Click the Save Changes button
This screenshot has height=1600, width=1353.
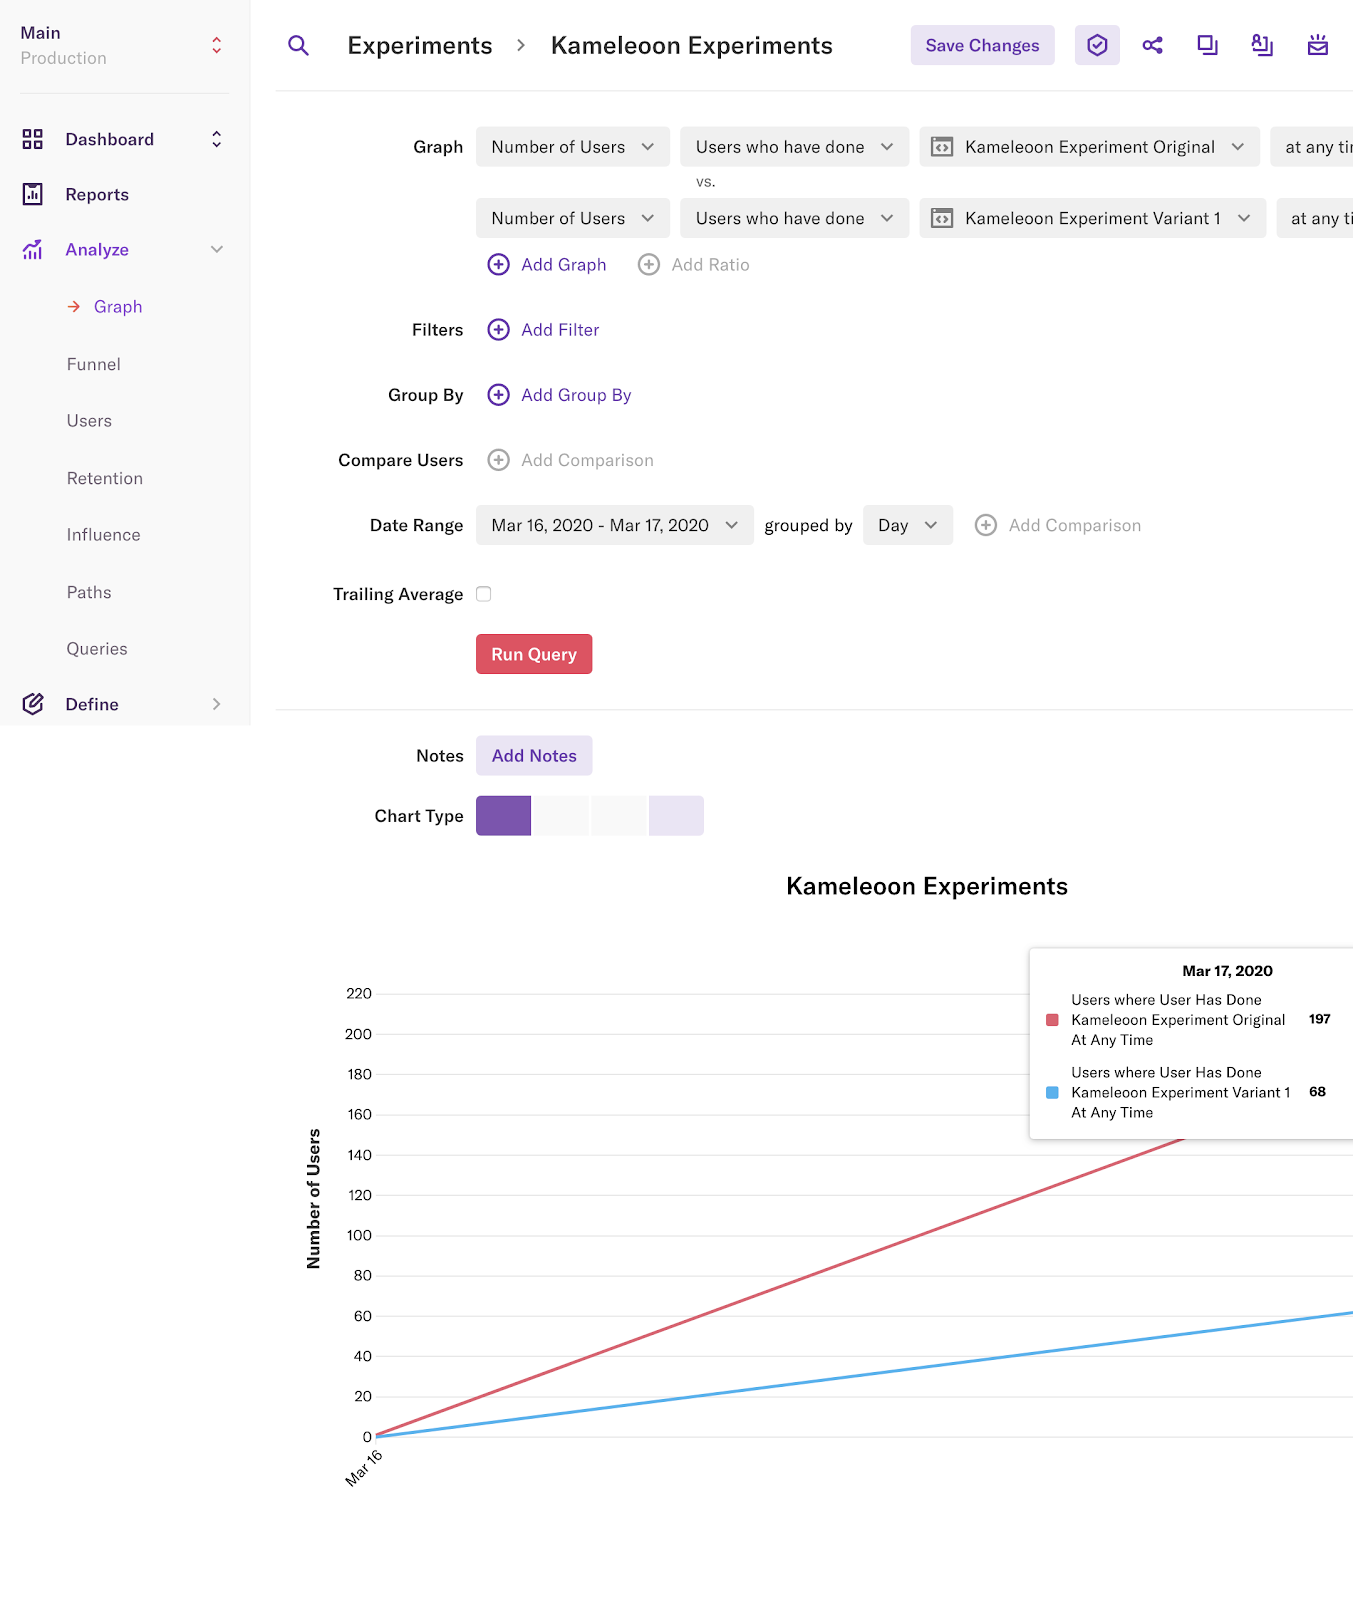(x=982, y=46)
